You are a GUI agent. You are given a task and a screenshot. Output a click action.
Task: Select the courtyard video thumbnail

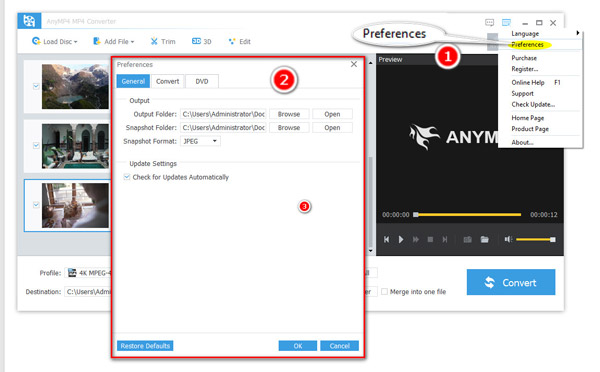(x=75, y=146)
